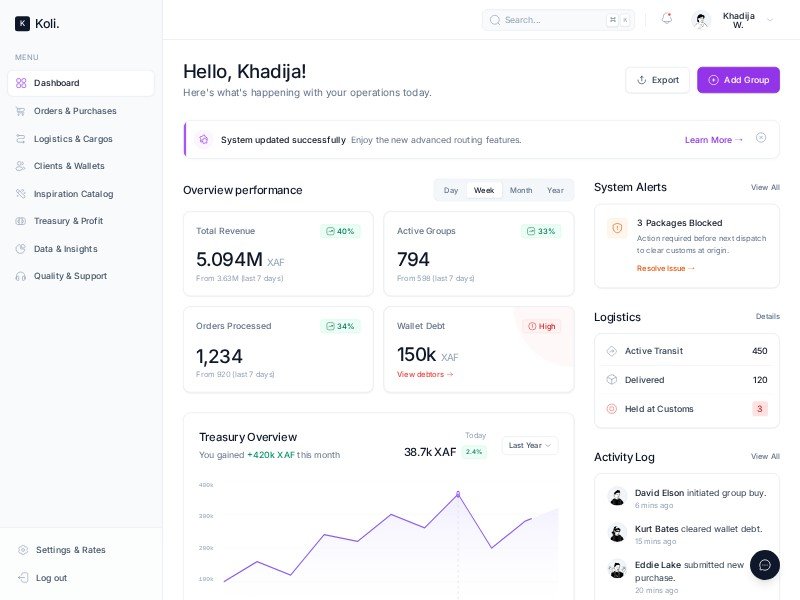Click the Log out icon
Viewport: 800px width, 600px height.
click(21, 578)
